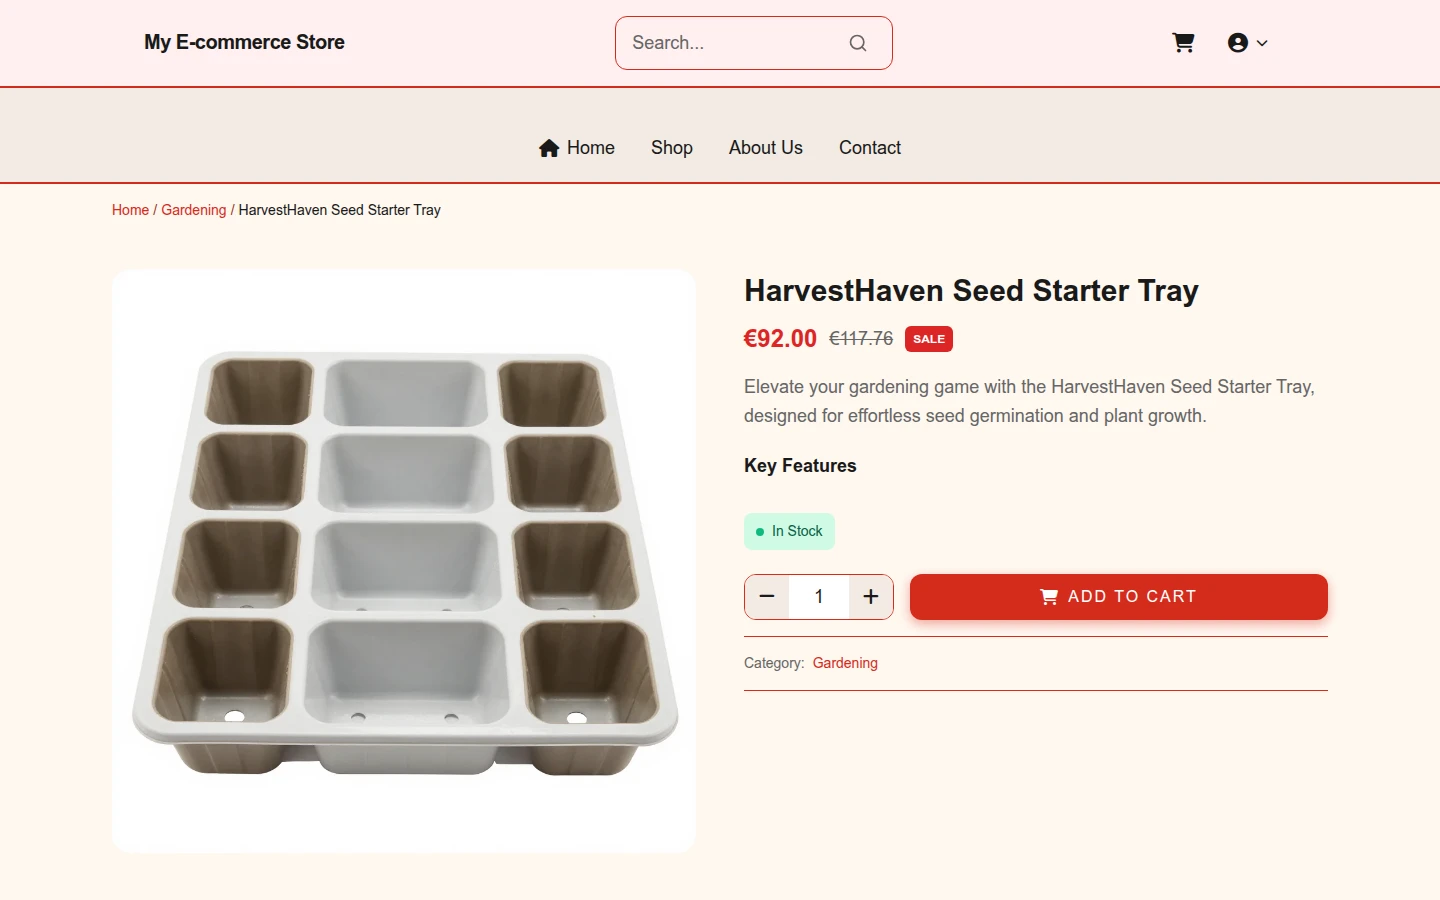Click the Home breadcrumb link
The image size is (1440, 900).
coord(130,210)
